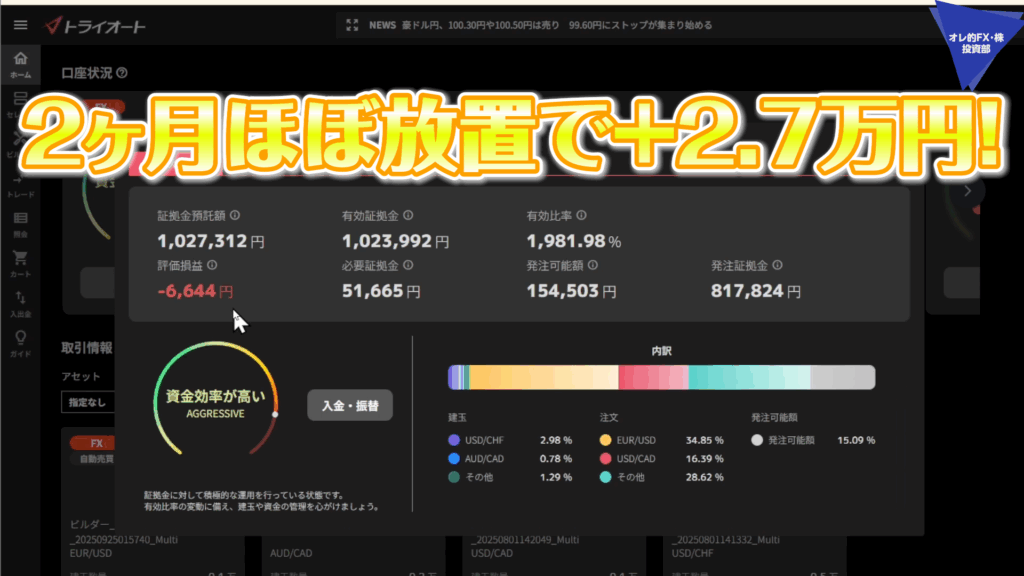This screenshot has height=576, width=1024.
Task: Click info icon beside 証拠金預託額
Action: (234, 215)
